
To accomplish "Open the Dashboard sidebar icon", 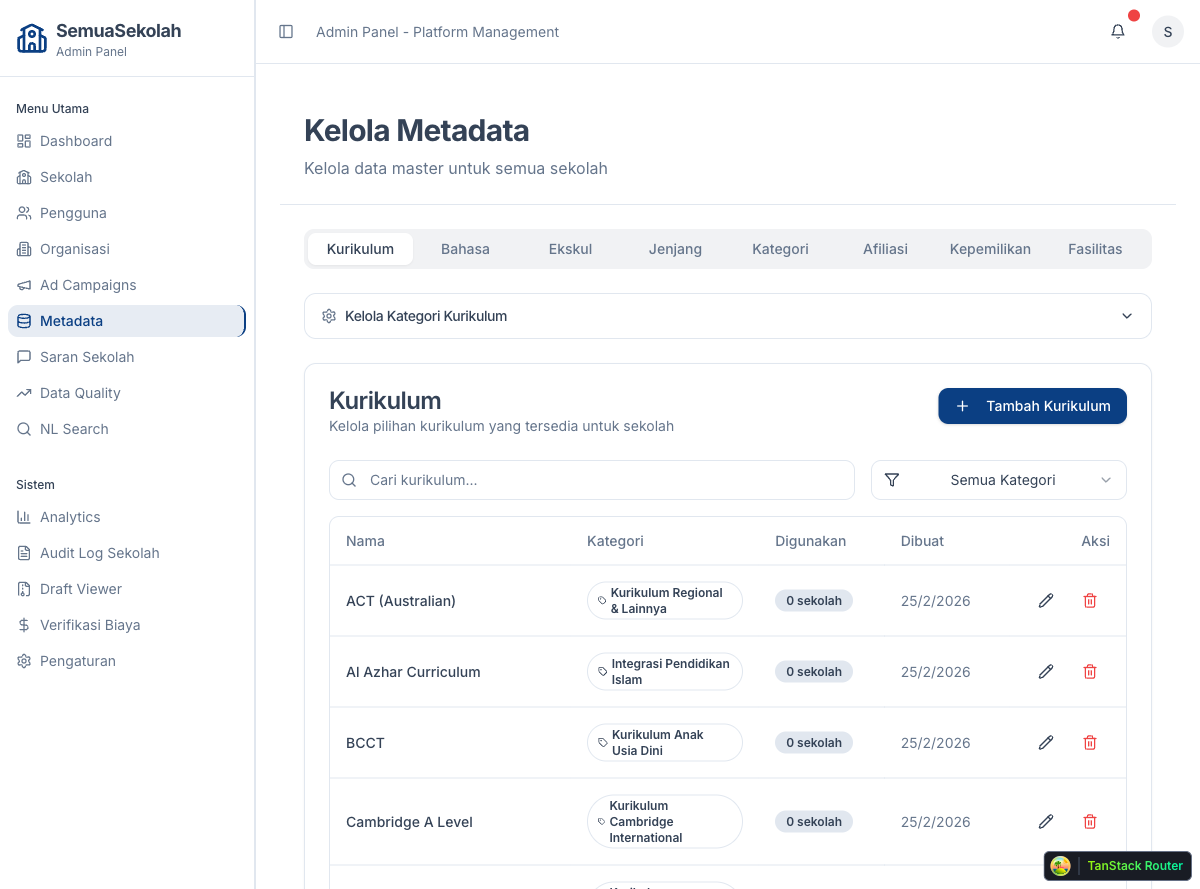I will tap(23, 141).
